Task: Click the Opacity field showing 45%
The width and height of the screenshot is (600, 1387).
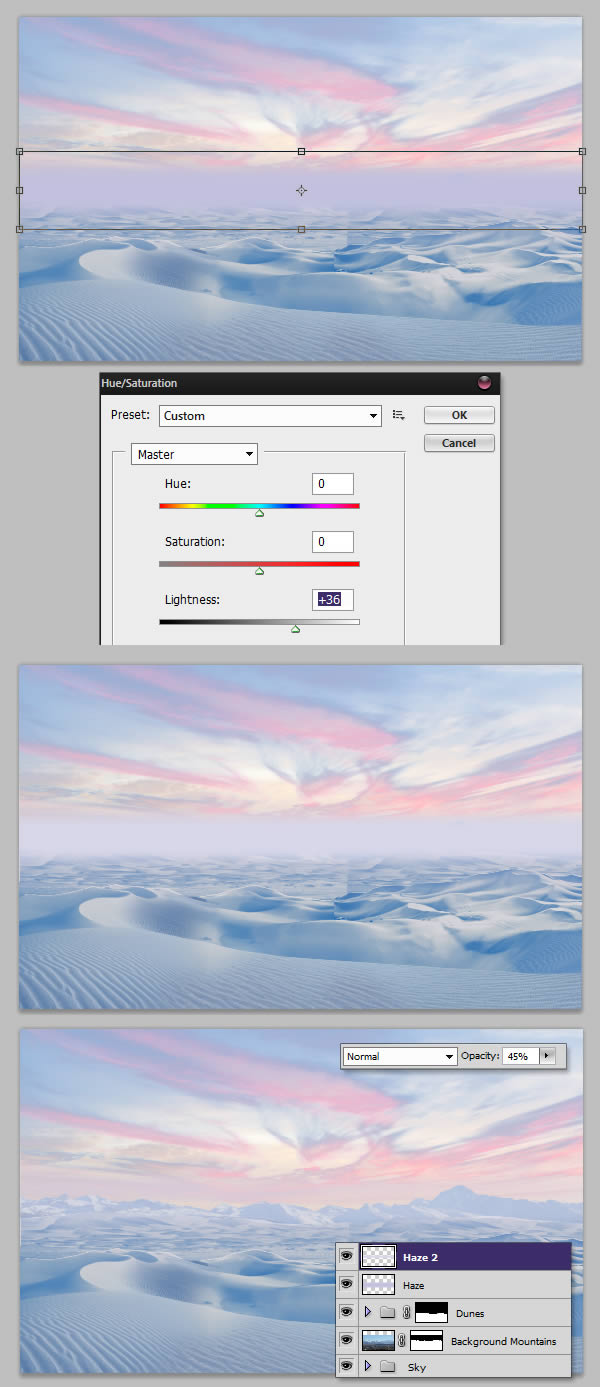Action: tap(521, 1056)
